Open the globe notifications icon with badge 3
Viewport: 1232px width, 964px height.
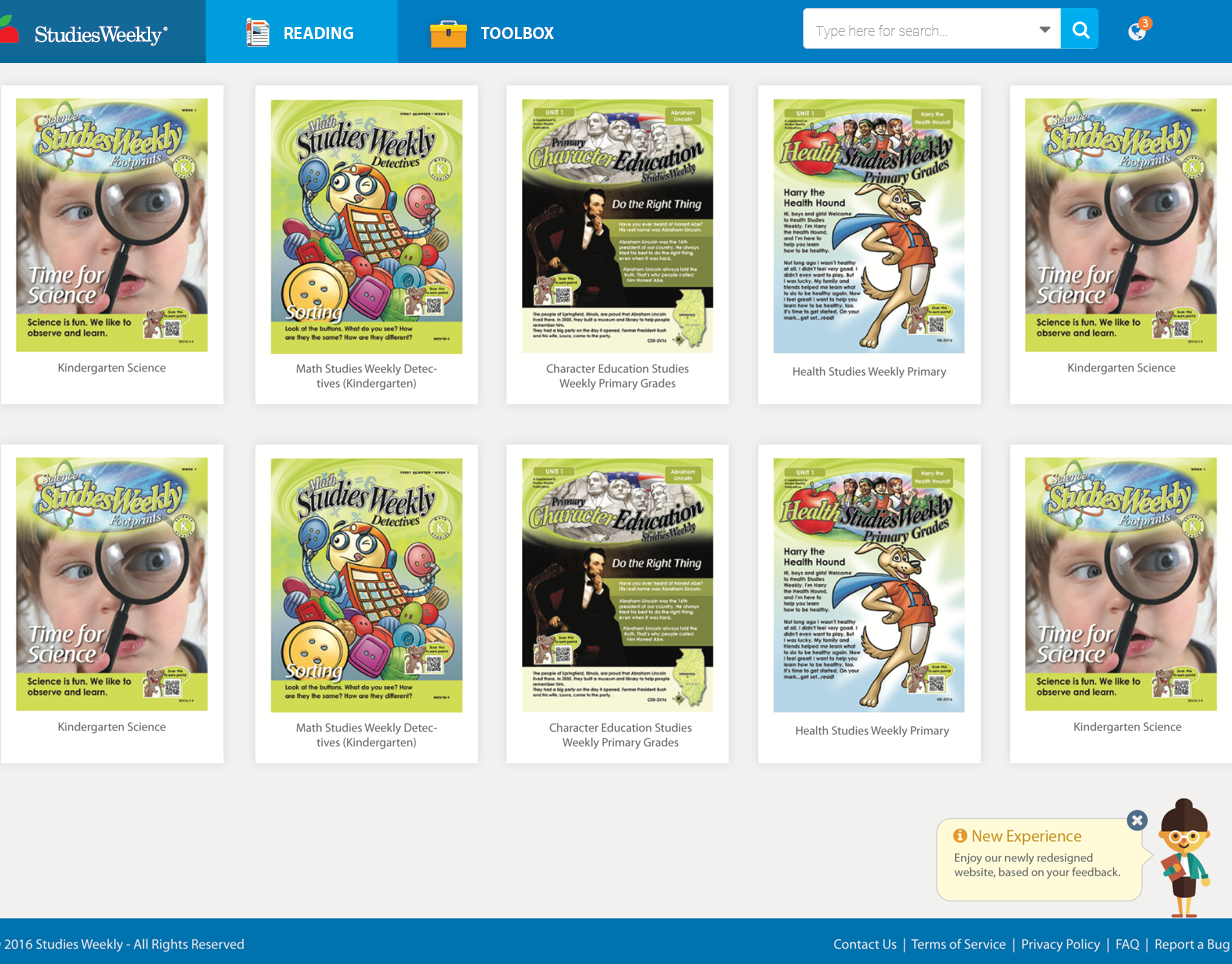coord(1138,30)
